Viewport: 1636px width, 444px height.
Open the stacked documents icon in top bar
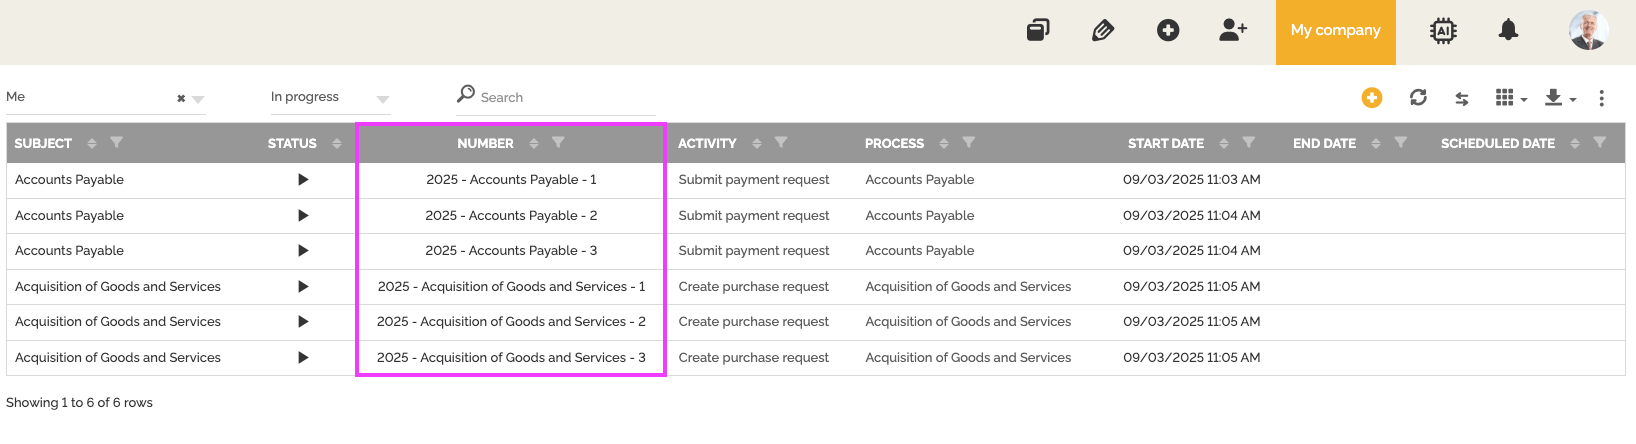coord(1038,30)
